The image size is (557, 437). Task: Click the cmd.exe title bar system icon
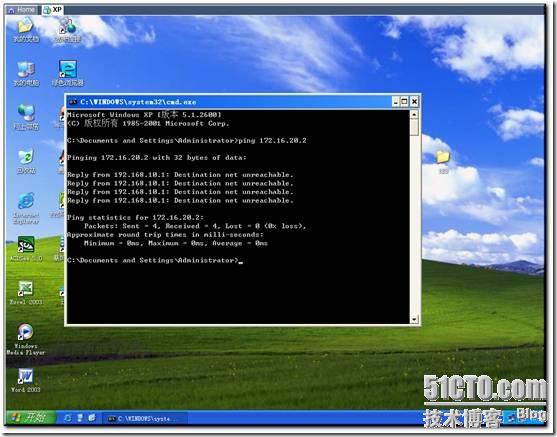point(73,102)
